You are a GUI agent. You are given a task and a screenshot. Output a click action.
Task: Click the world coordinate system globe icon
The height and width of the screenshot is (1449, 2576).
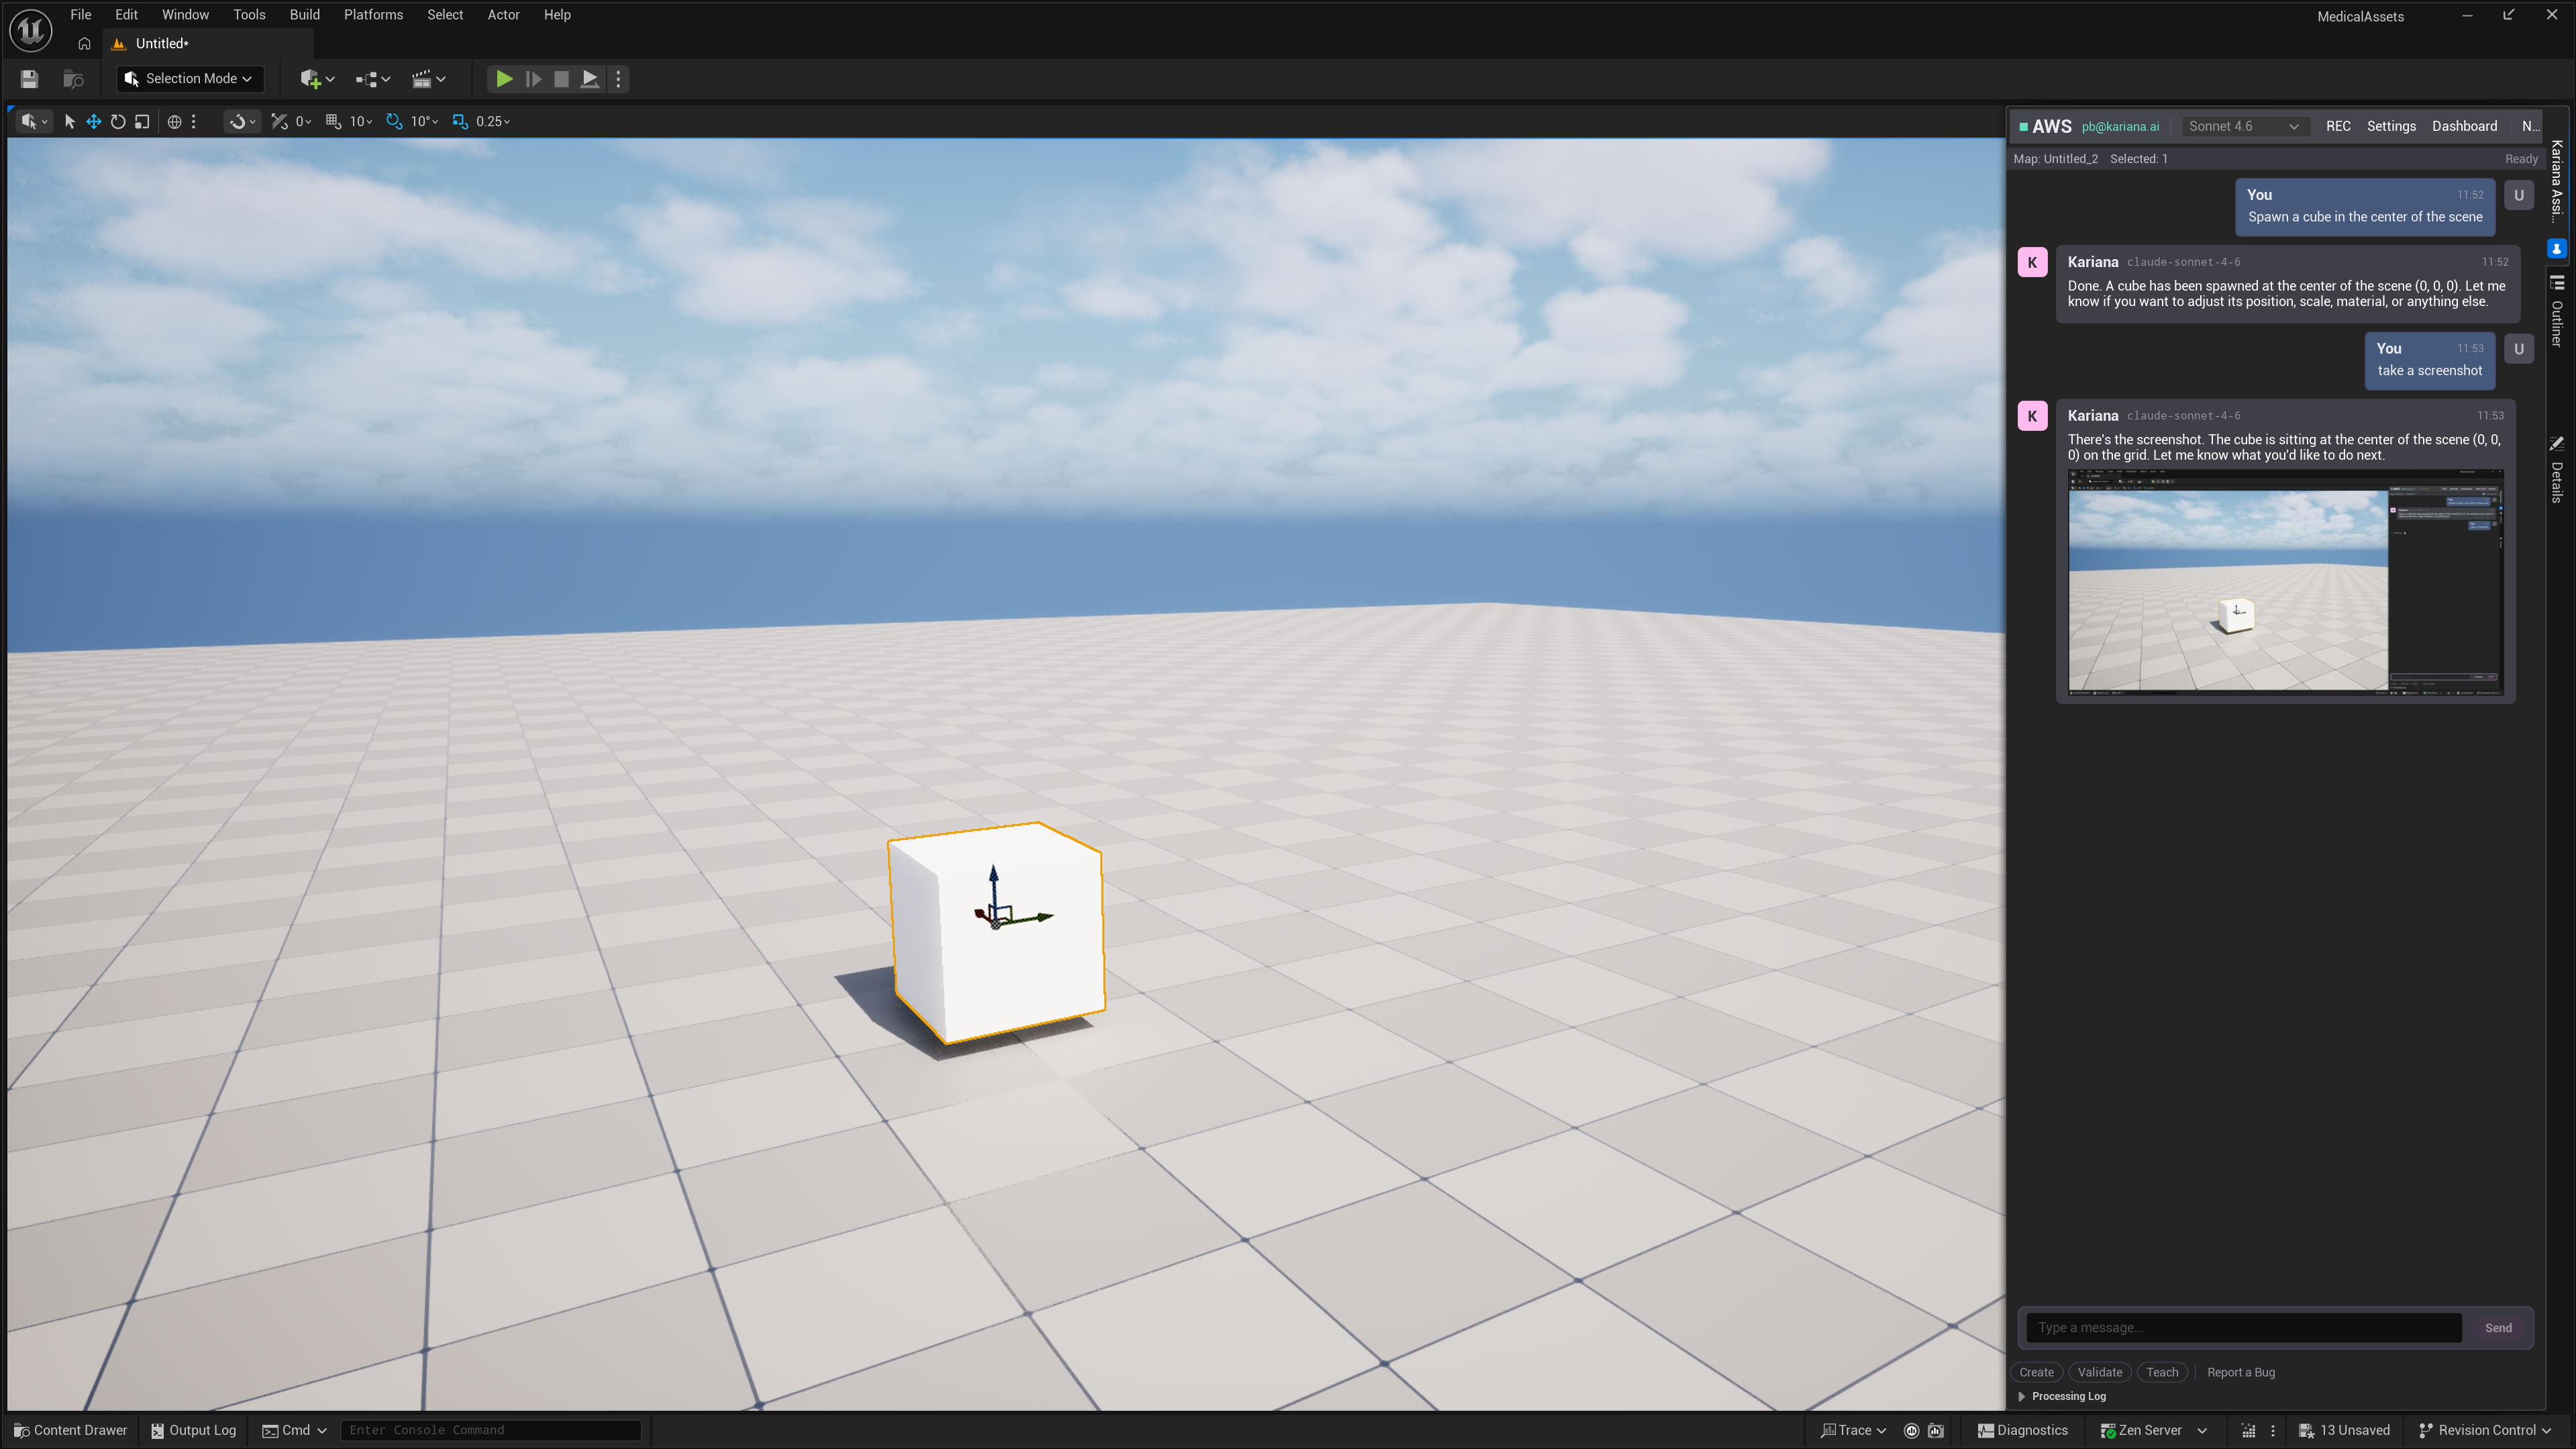tap(174, 121)
